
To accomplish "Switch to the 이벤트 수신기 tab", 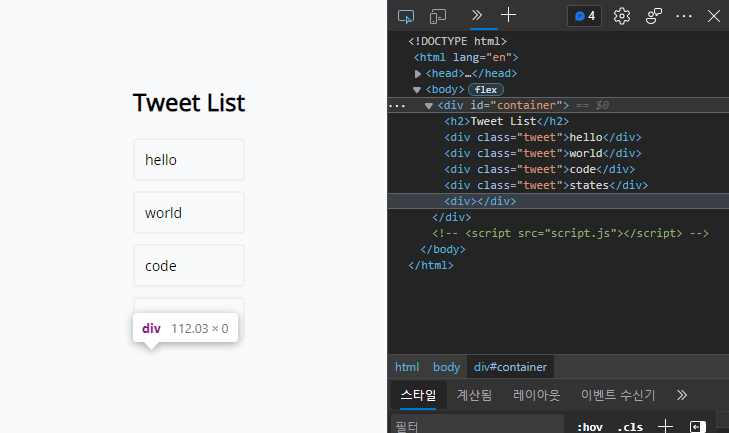I will click(617, 395).
